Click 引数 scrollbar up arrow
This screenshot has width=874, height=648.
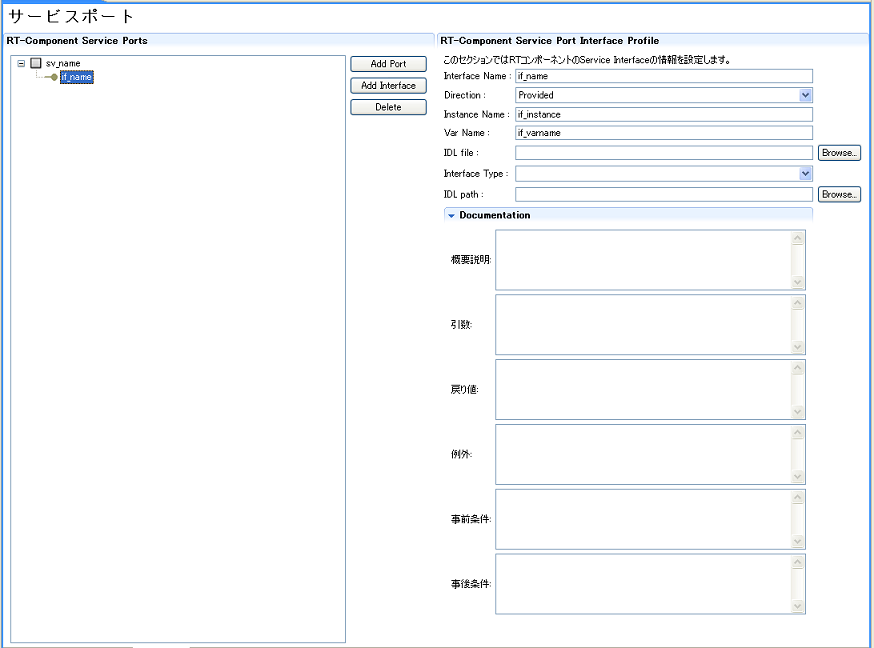point(798,303)
